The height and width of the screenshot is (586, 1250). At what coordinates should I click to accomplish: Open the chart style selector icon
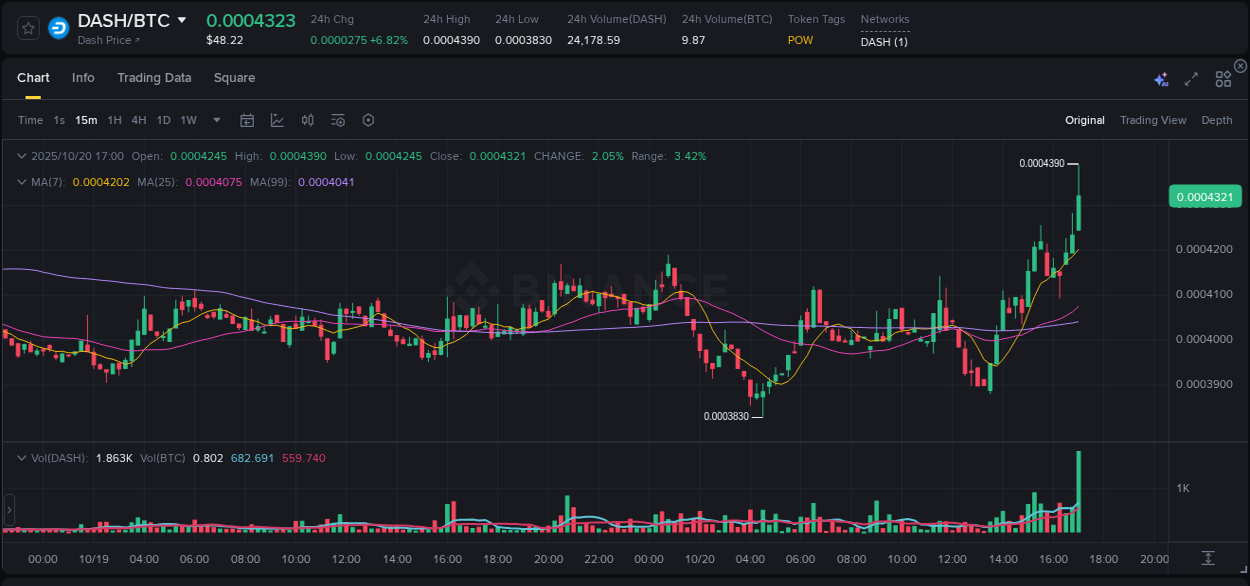click(x=277, y=119)
